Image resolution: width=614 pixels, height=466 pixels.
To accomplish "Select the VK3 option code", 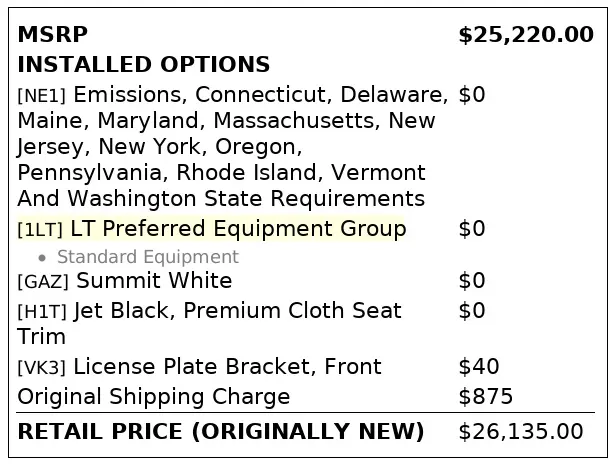I will 42,367.
